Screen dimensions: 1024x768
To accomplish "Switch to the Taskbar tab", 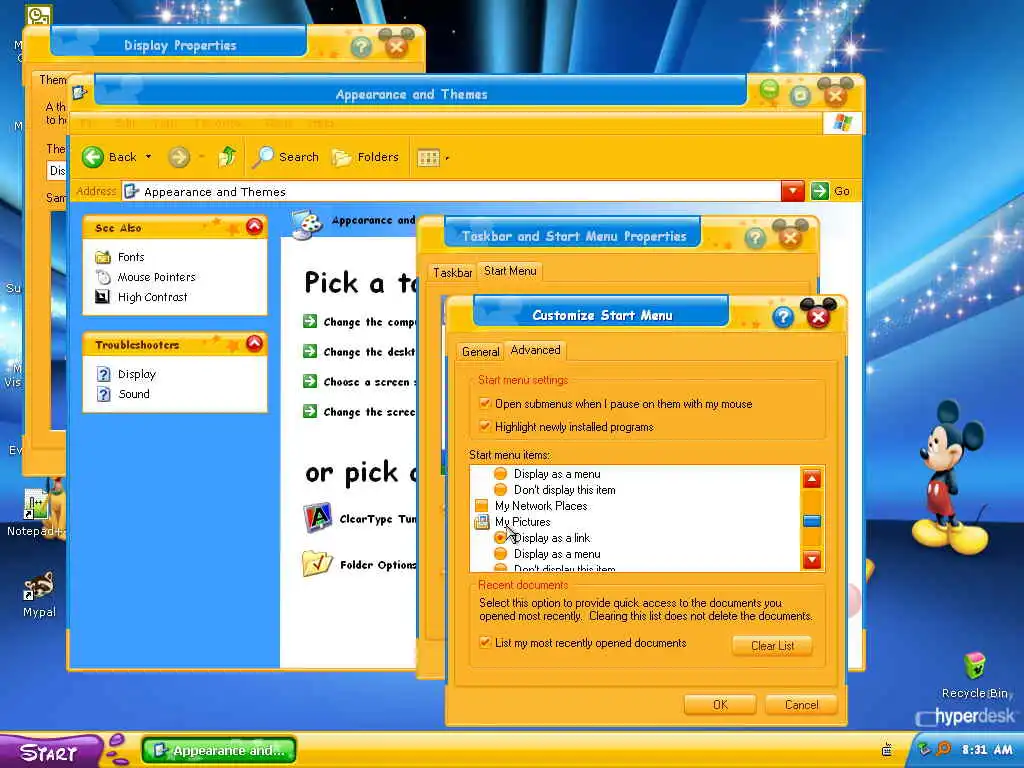I will (x=453, y=272).
